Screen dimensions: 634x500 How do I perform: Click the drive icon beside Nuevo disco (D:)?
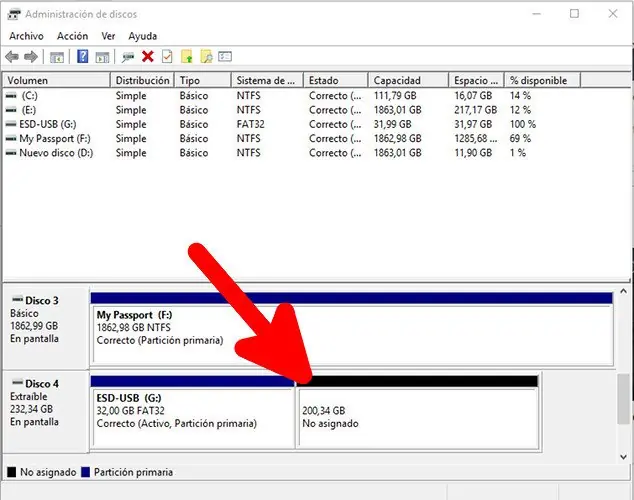11,153
